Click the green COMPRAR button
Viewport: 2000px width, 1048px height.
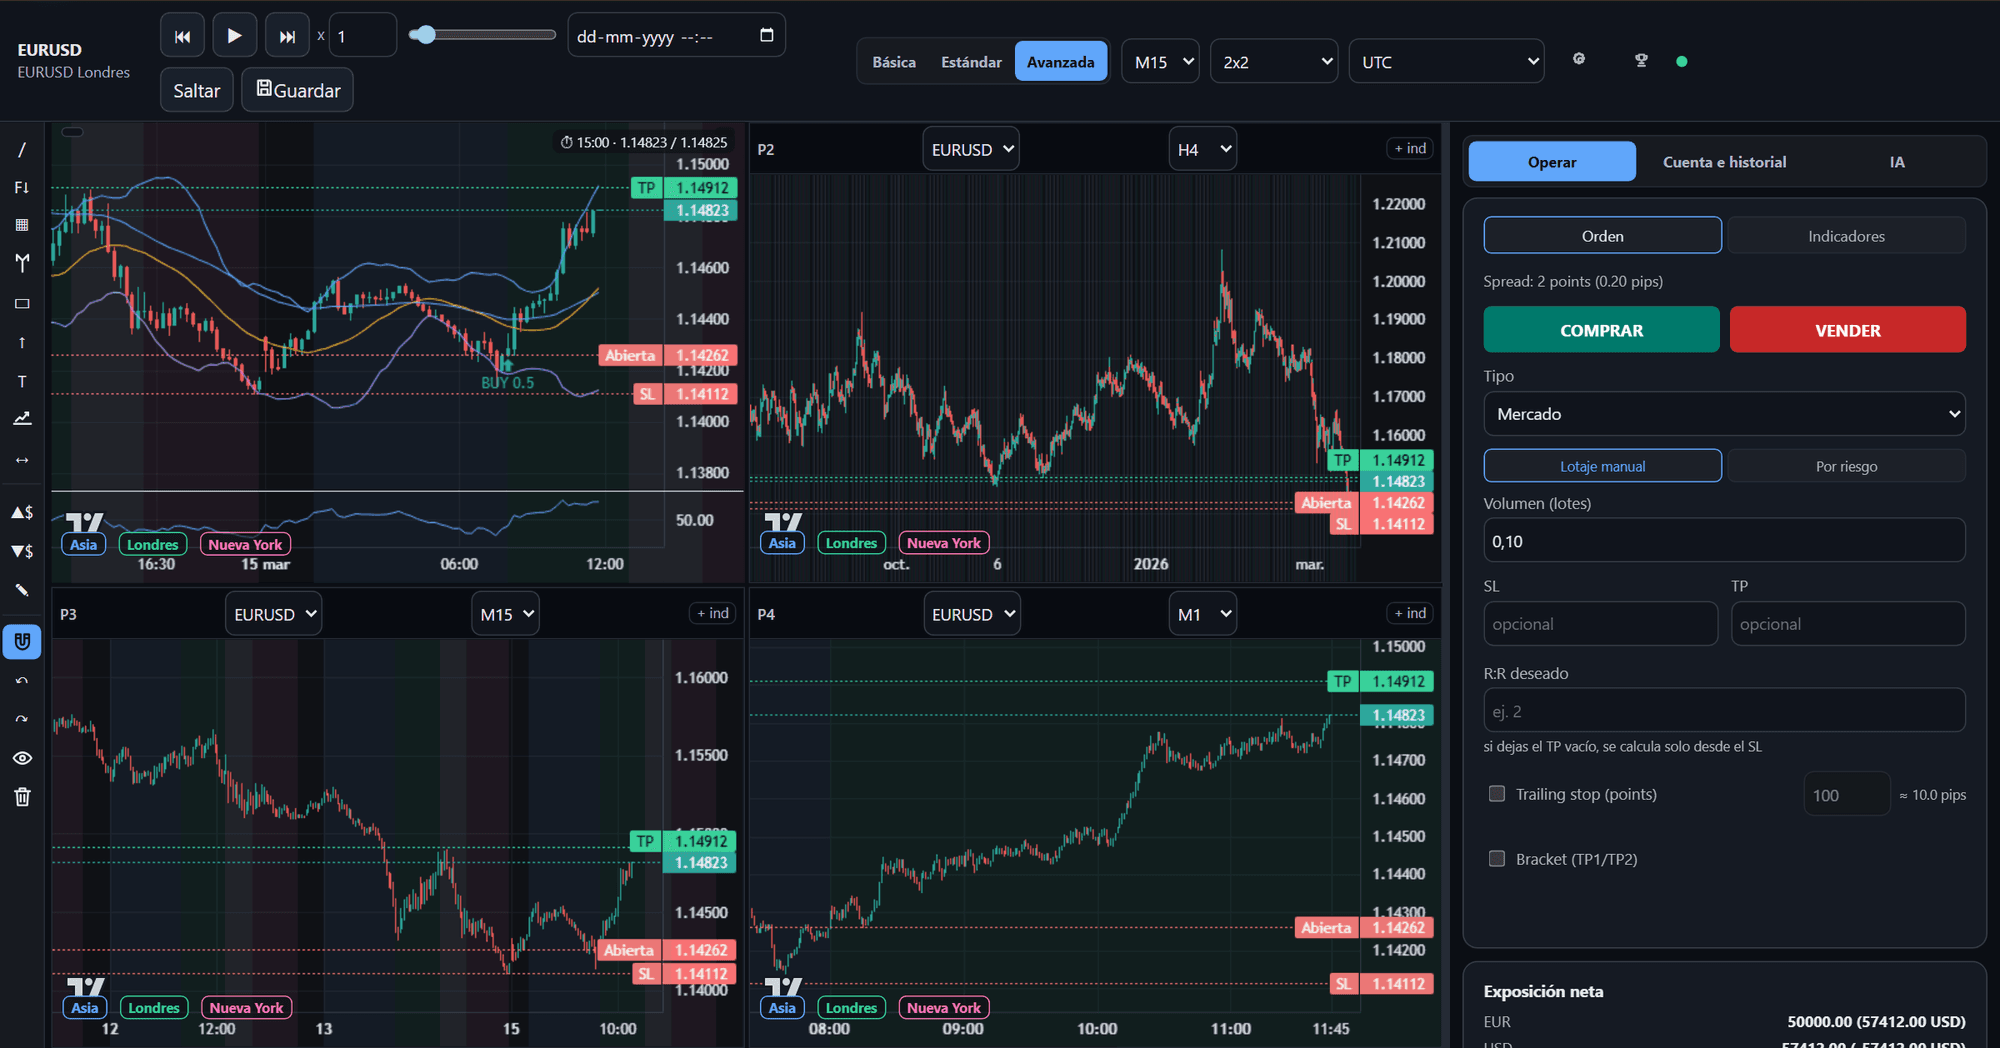pyautogui.click(x=1601, y=330)
